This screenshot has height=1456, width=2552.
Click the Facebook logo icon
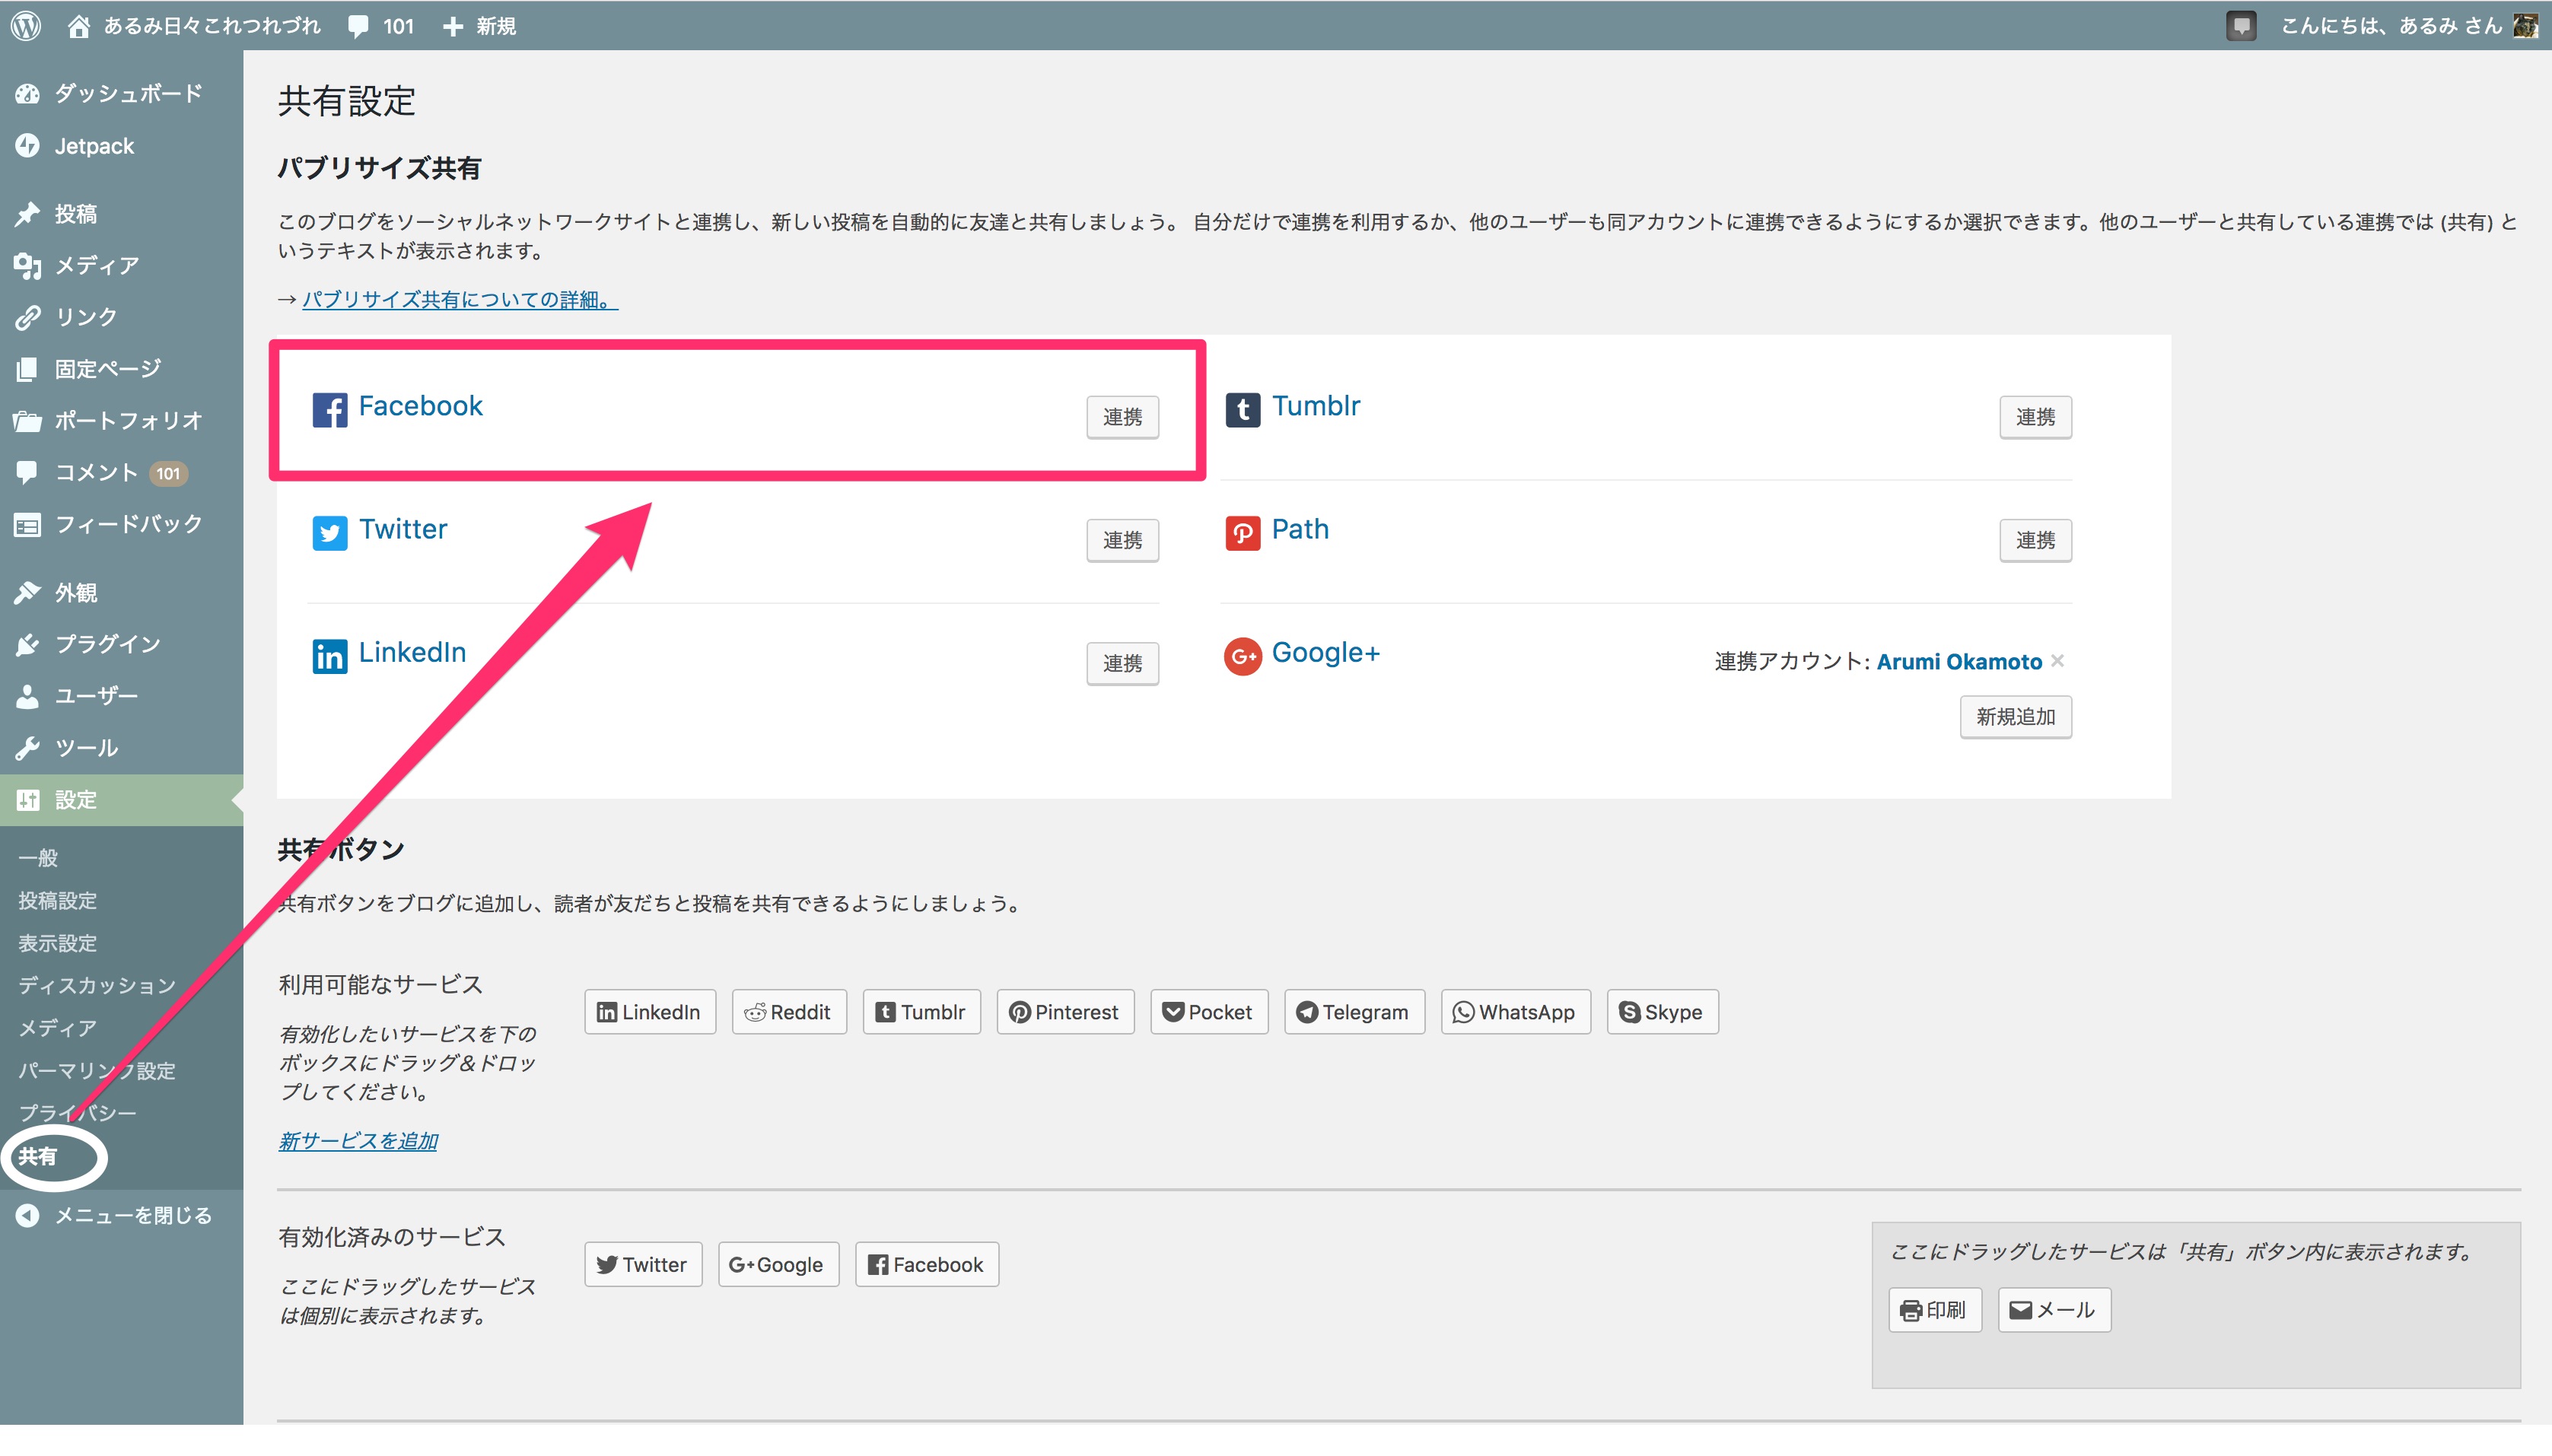[329, 409]
